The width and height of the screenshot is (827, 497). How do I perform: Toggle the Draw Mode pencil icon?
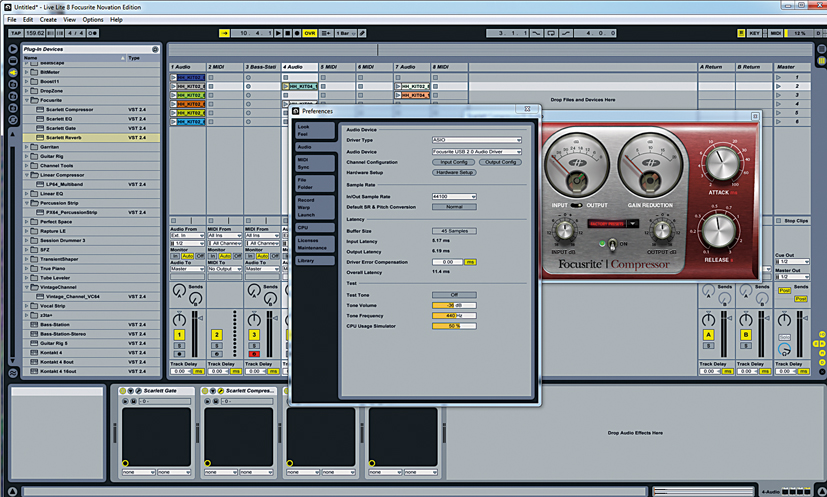point(362,33)
